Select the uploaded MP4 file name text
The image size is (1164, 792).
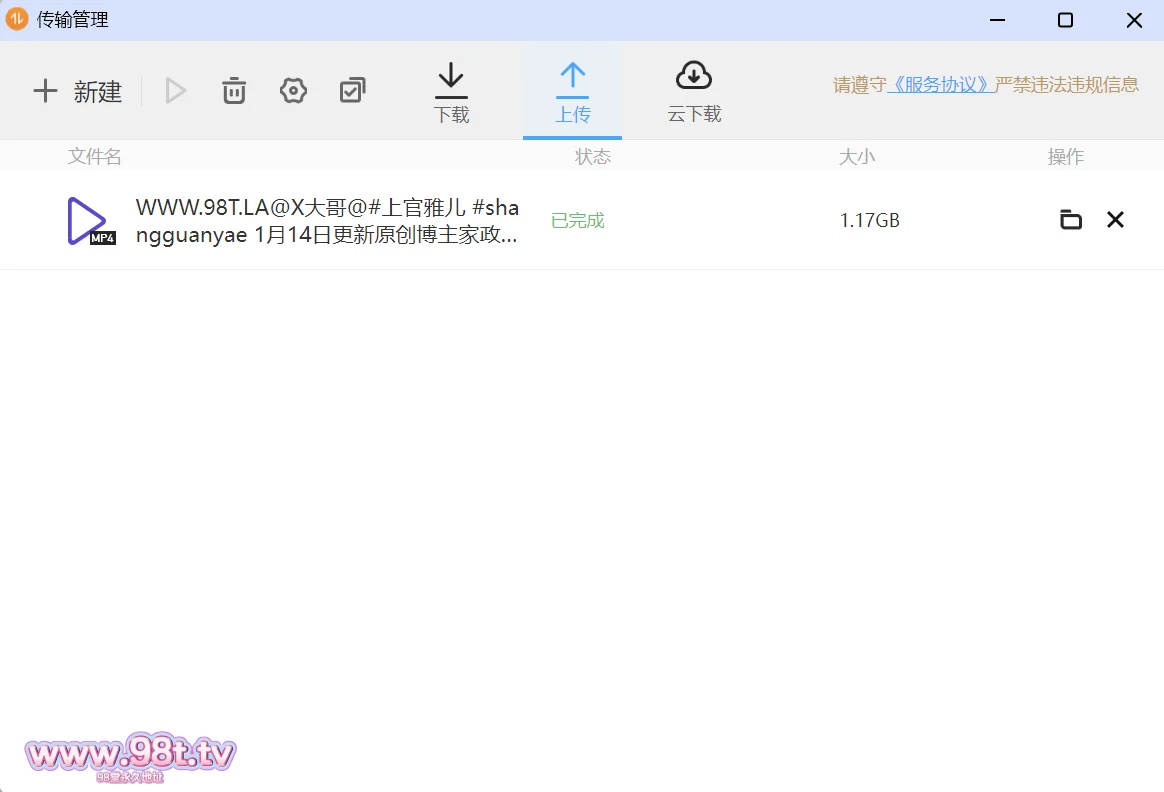point(327,221)
